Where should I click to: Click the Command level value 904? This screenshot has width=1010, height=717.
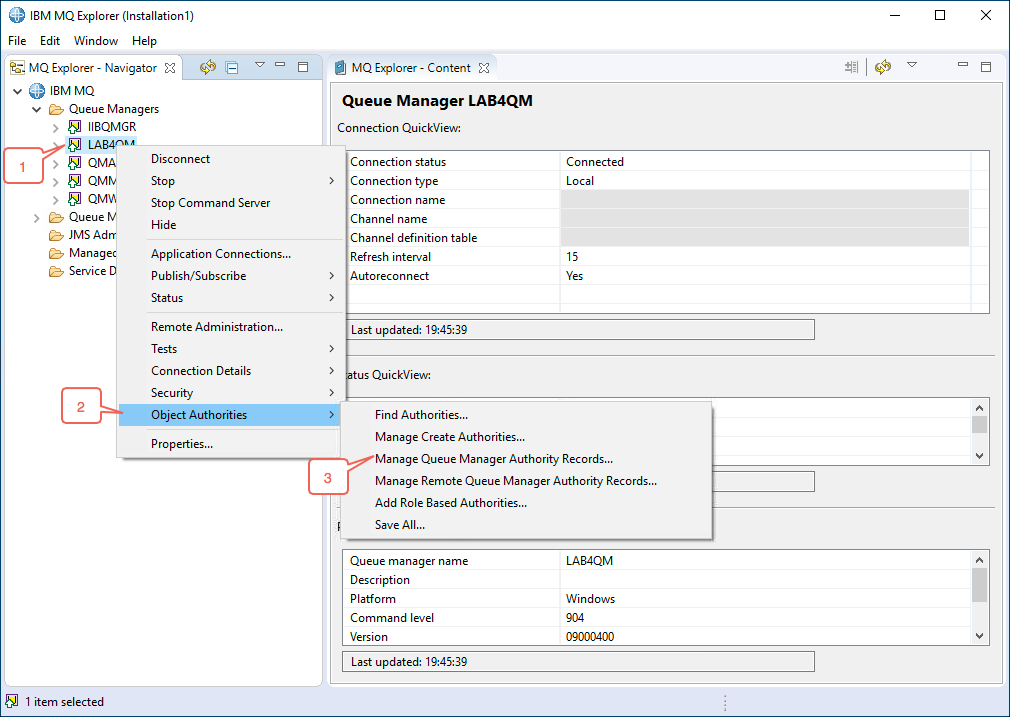[575, 618]
